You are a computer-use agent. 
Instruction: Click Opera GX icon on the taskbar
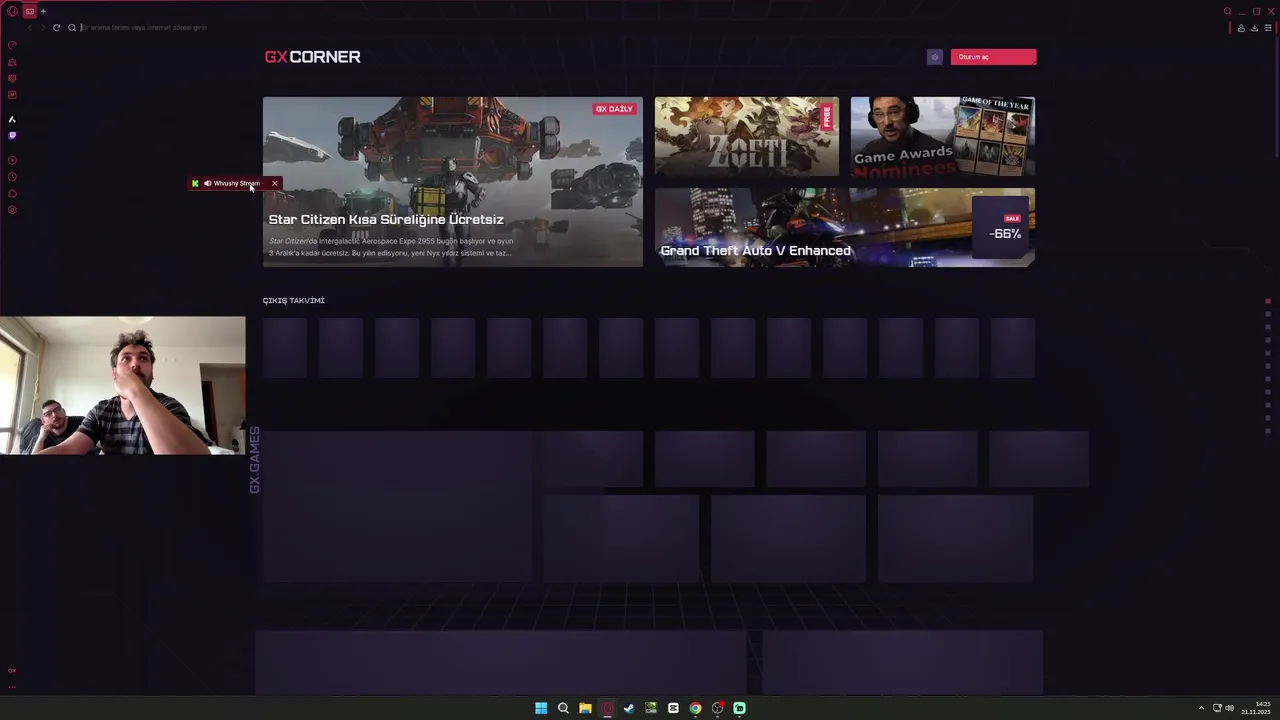(607, 708)
